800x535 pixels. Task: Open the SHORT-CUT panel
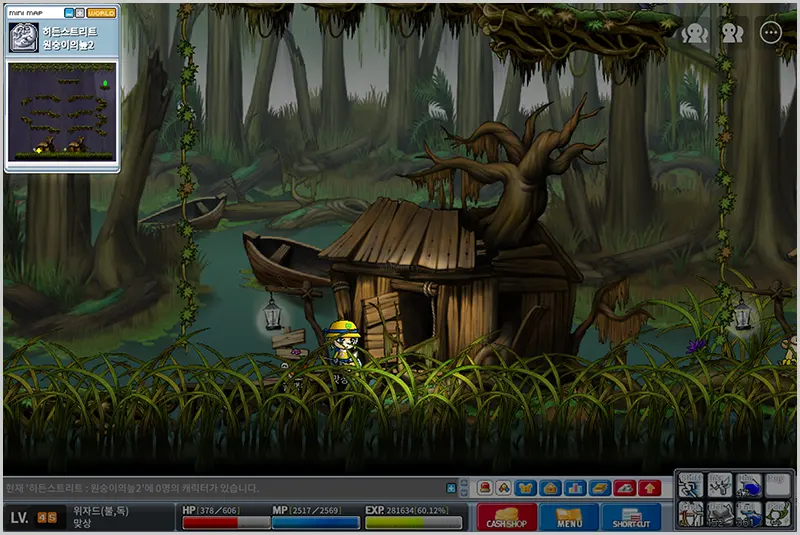coord(631,517)
